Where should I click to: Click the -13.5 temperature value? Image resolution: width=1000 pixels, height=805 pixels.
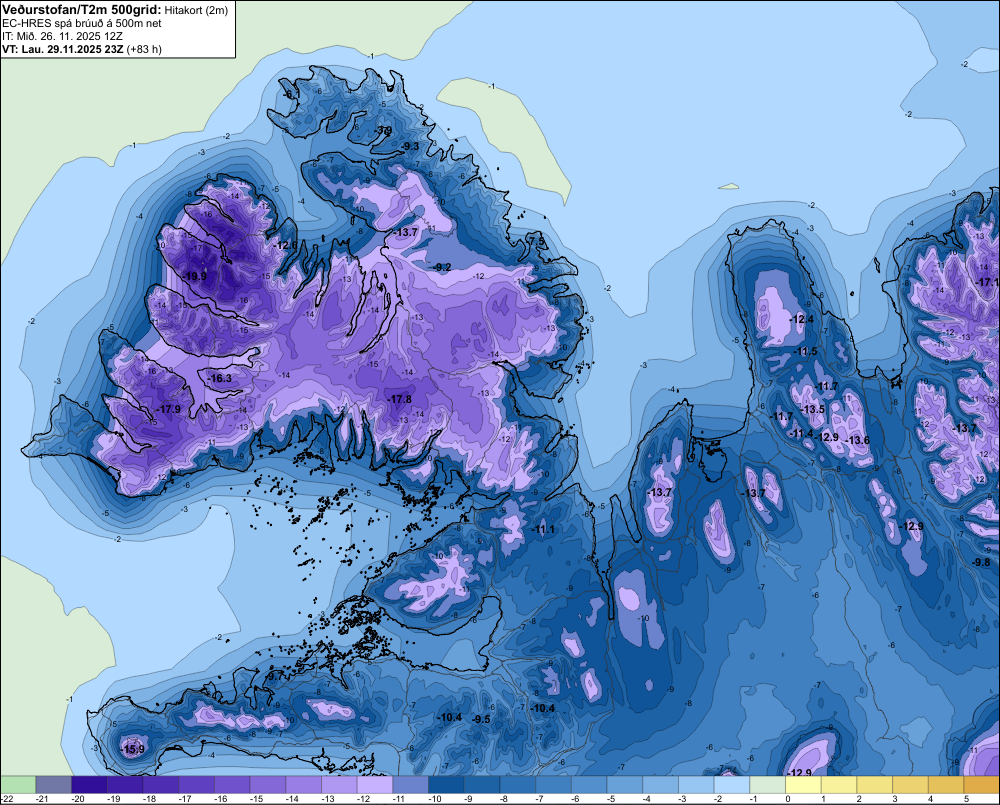pos(813,410)
